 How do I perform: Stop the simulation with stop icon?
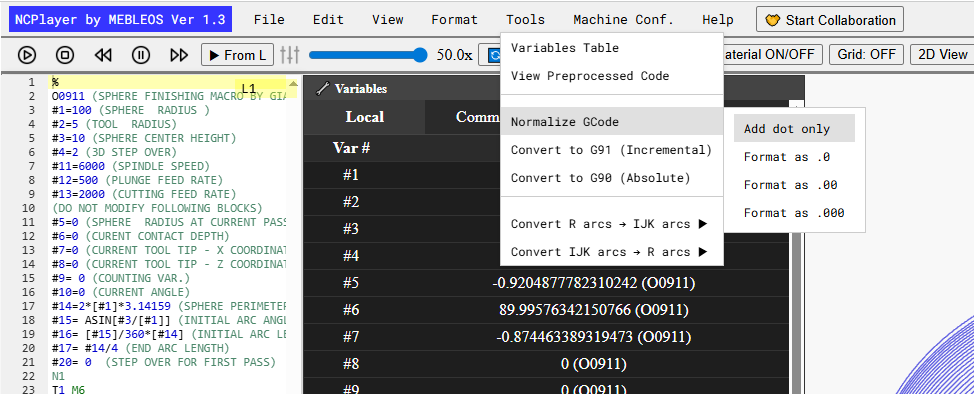[65, 55]
